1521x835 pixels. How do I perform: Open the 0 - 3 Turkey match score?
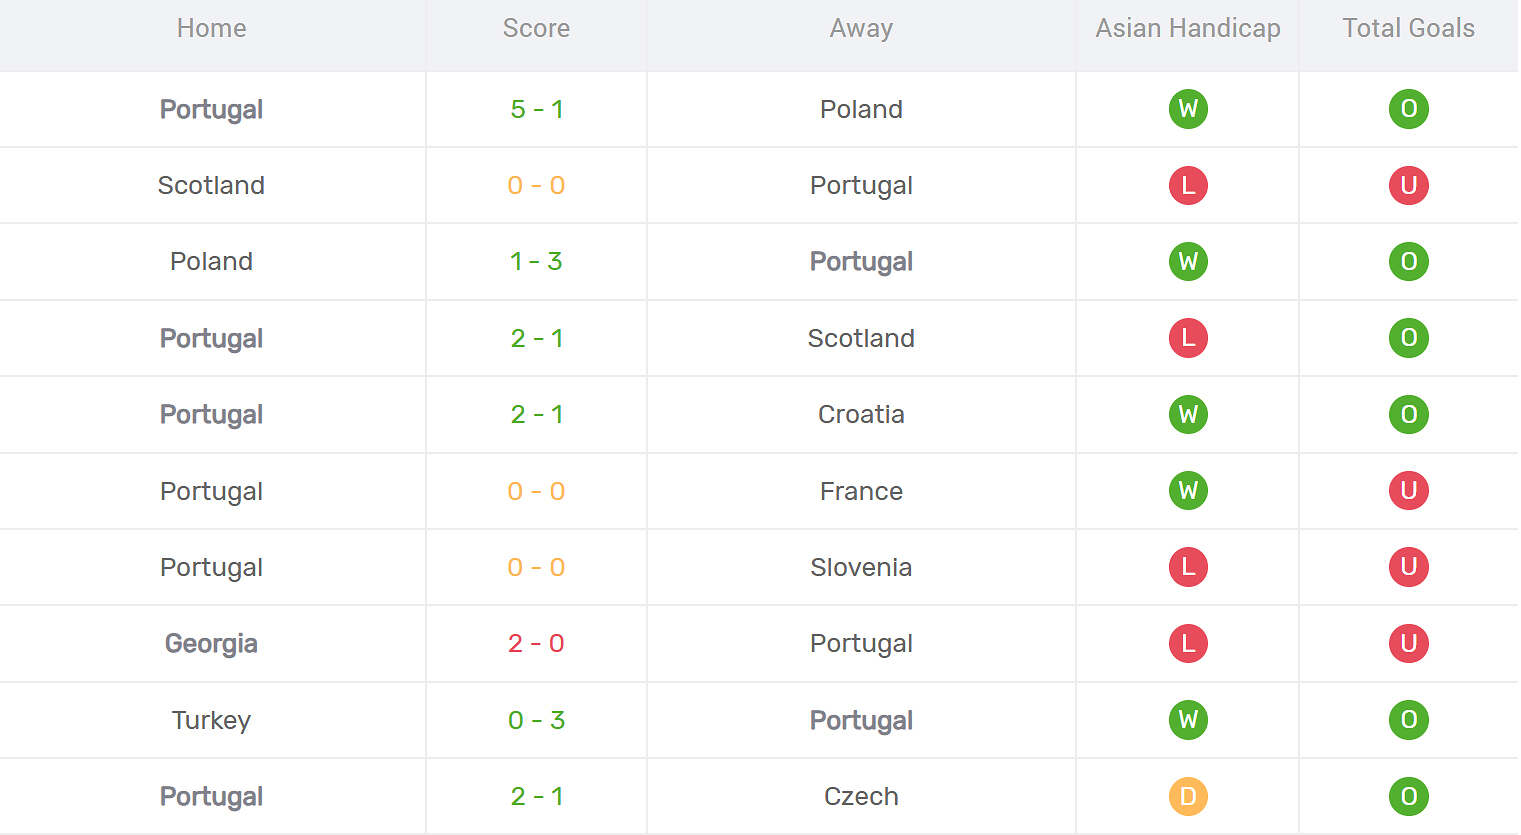[536, 720]
